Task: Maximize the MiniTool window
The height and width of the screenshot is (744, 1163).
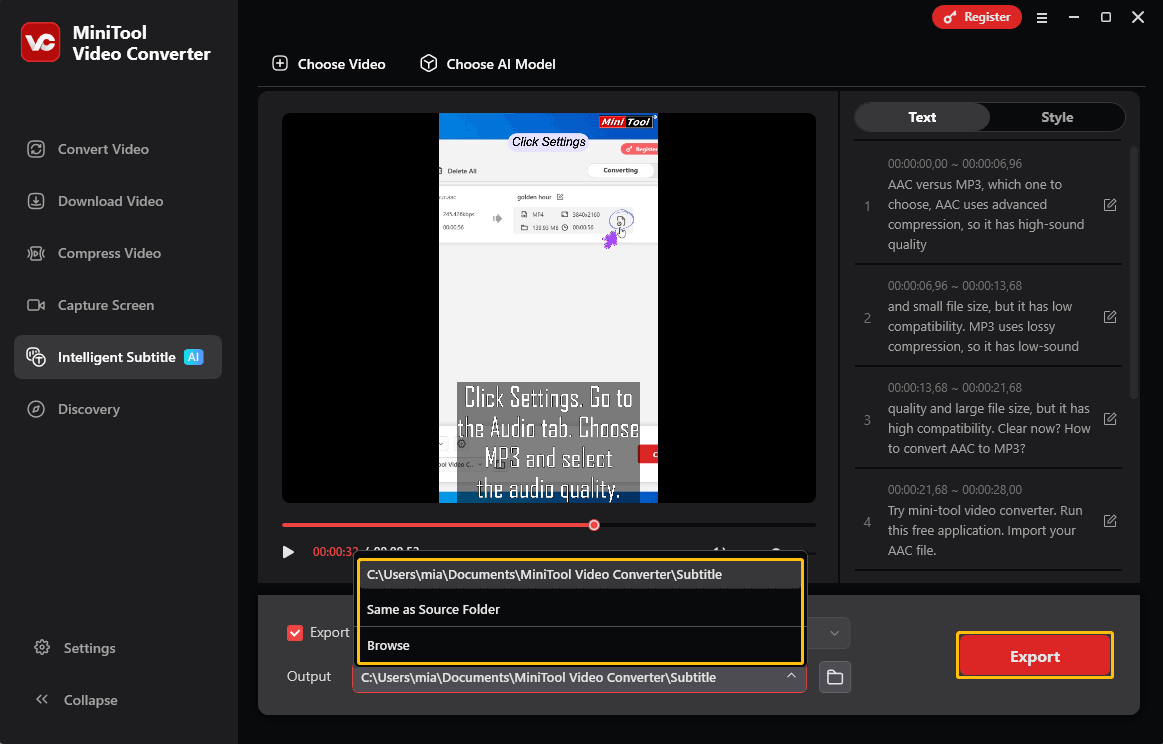Action: 1105,17
